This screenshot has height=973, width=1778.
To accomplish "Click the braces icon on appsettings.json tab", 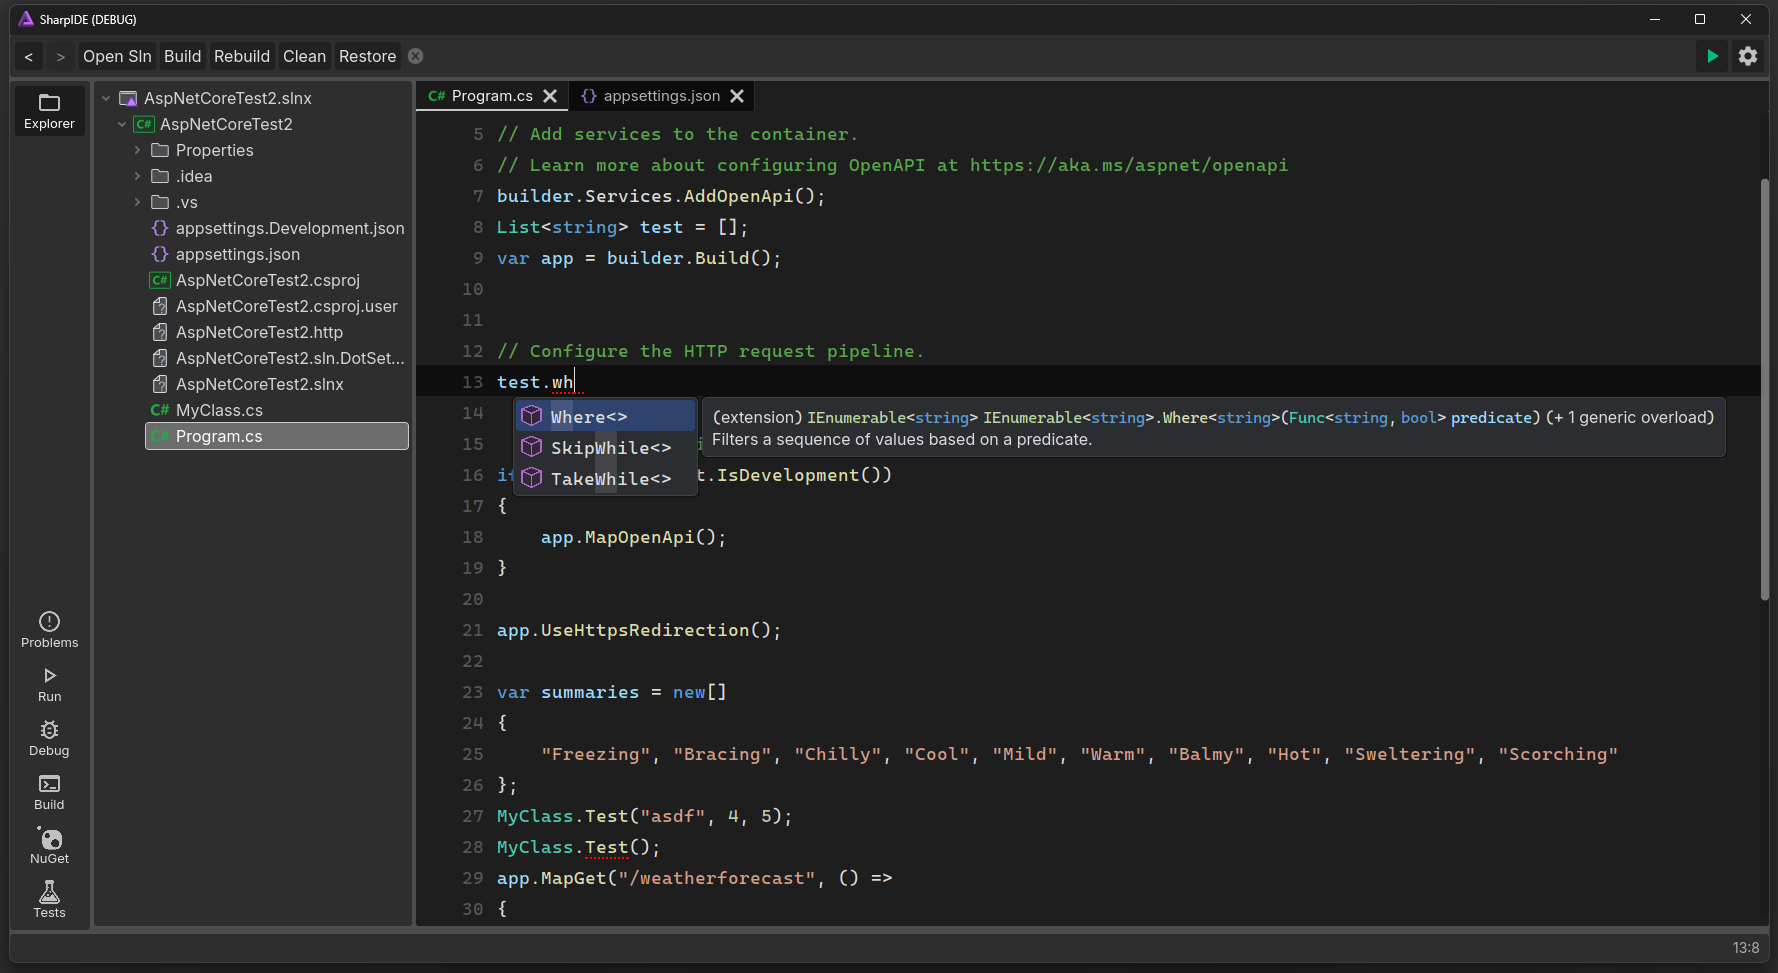I will (589, 96).
